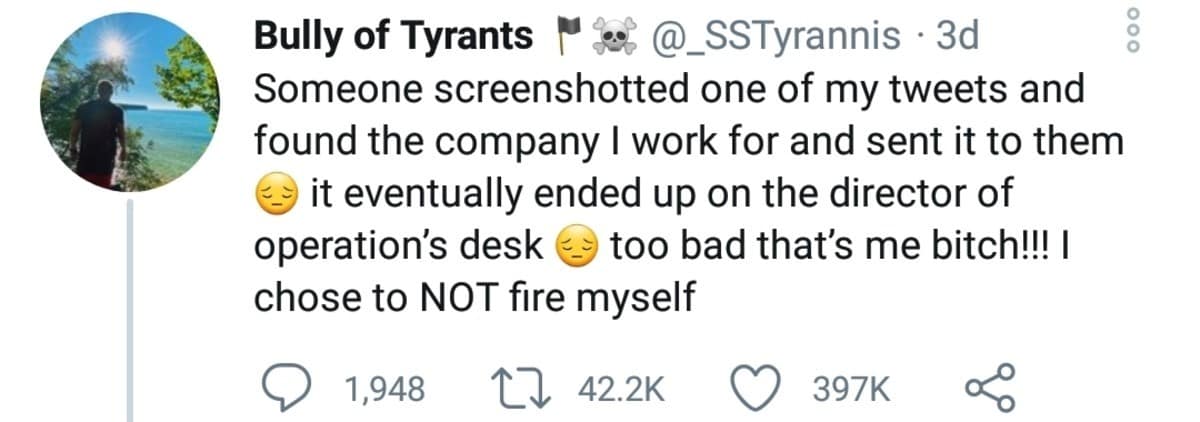
Task: Click the tweet line starting "Someone screenshotted"
Action: [668, 90]
